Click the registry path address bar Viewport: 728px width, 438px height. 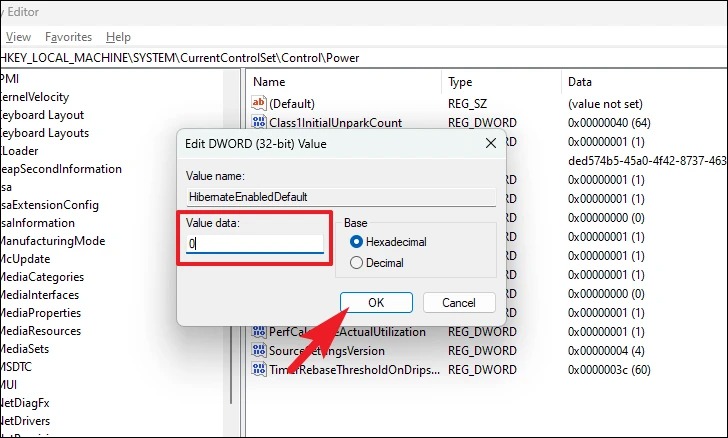pyautogui.click(x=364, y=58)
